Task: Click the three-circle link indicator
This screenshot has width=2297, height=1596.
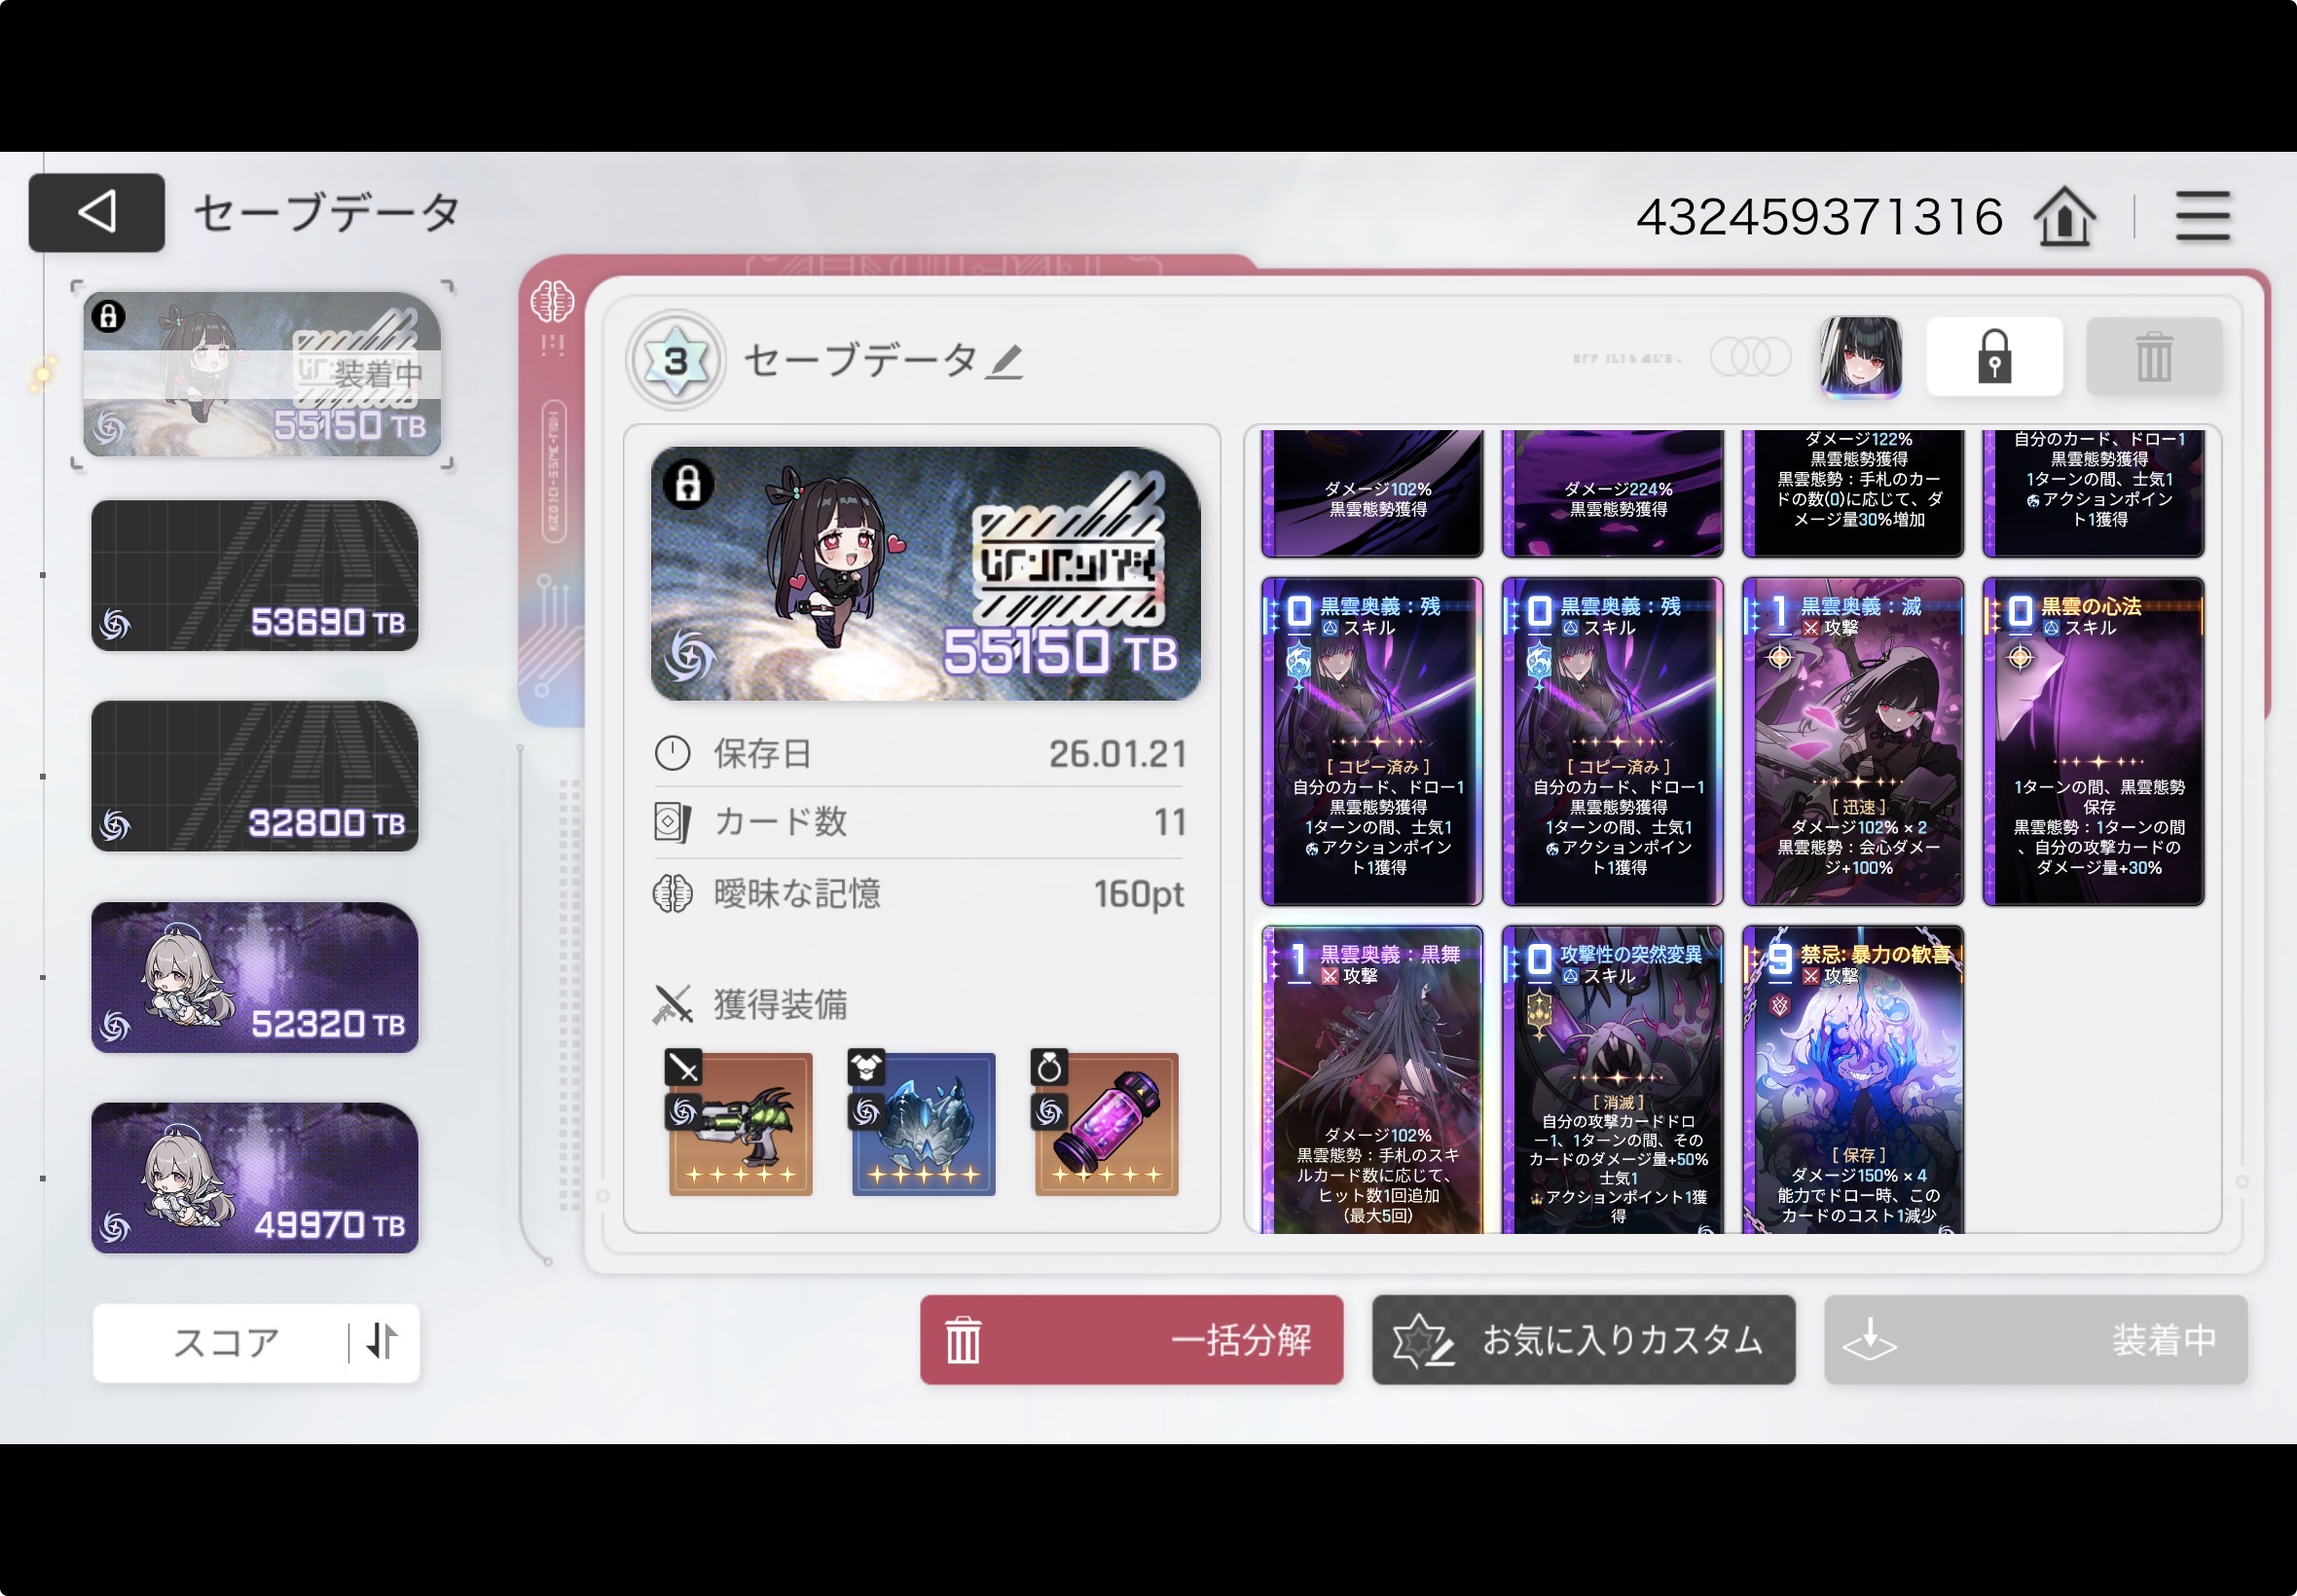Action: 1750,357
